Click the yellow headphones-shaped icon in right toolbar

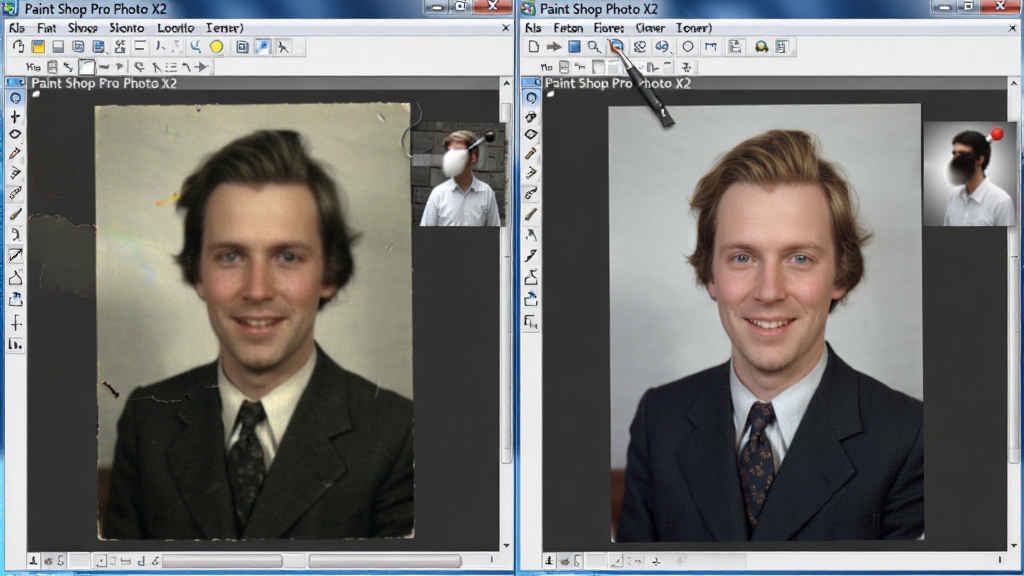(761, 47)
